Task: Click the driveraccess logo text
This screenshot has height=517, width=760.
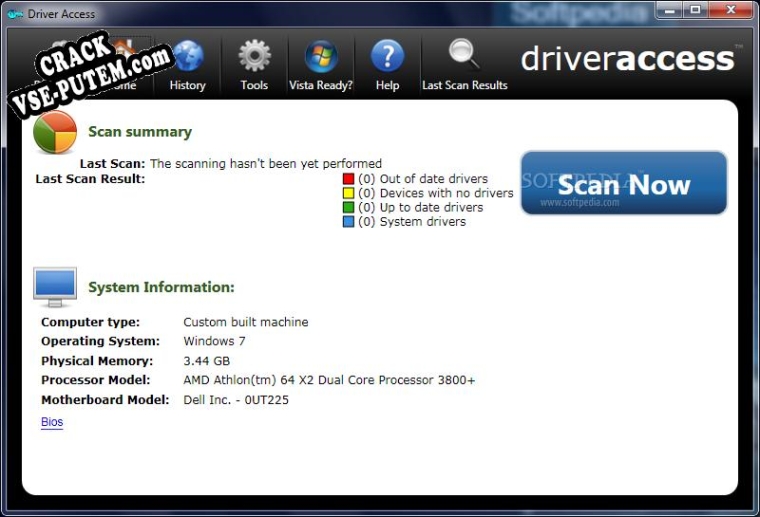Action: click(x=628, y=58)
